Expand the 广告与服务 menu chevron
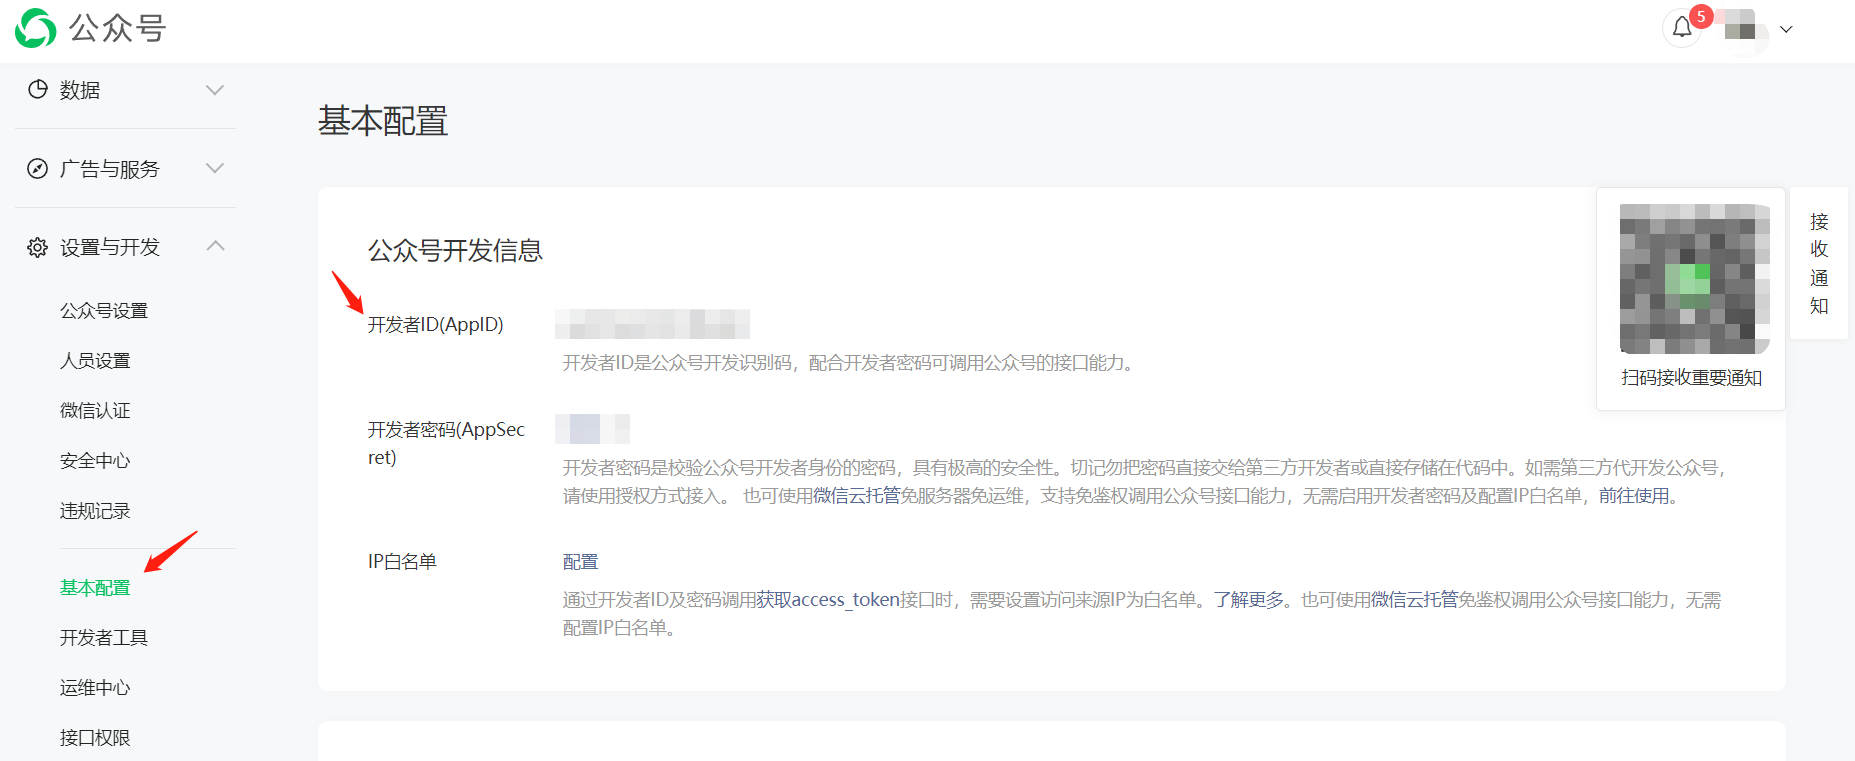1855x761 pixels. (x=214, y=168)
